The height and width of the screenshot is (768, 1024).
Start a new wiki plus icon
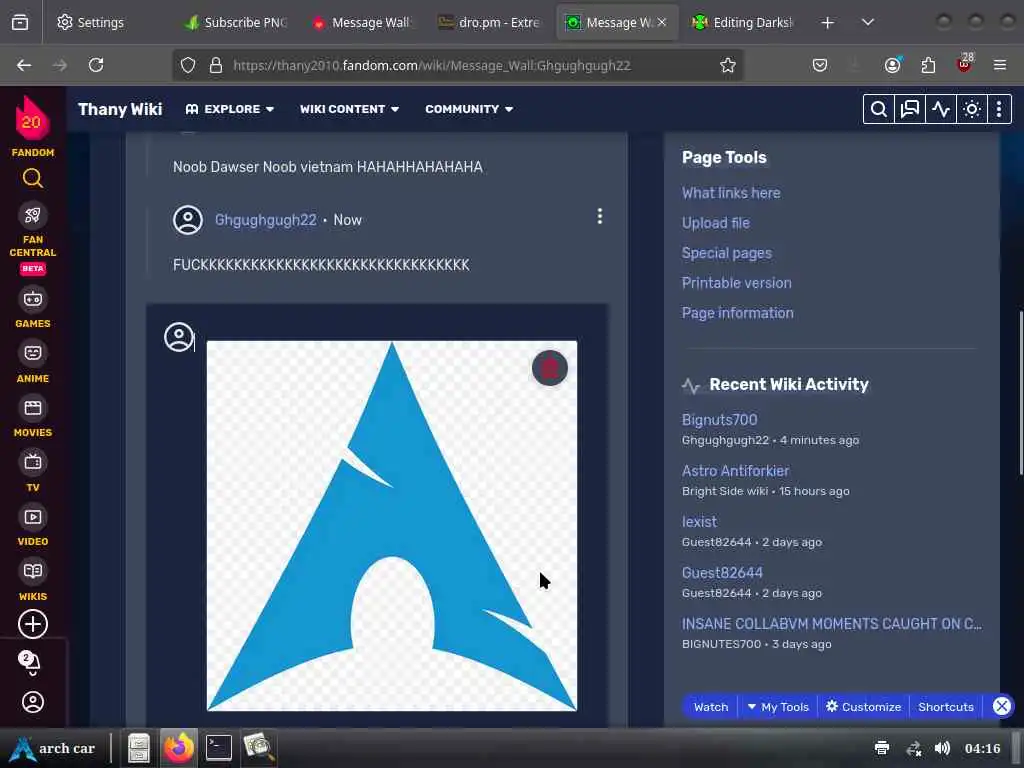(33, 624)
